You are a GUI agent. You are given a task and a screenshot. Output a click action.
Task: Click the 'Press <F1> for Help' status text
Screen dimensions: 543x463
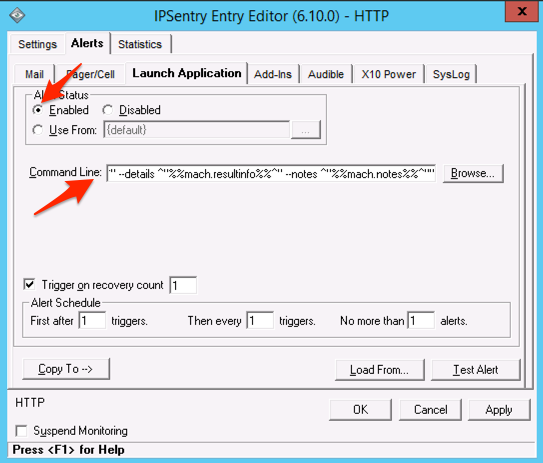coord(69,449)
